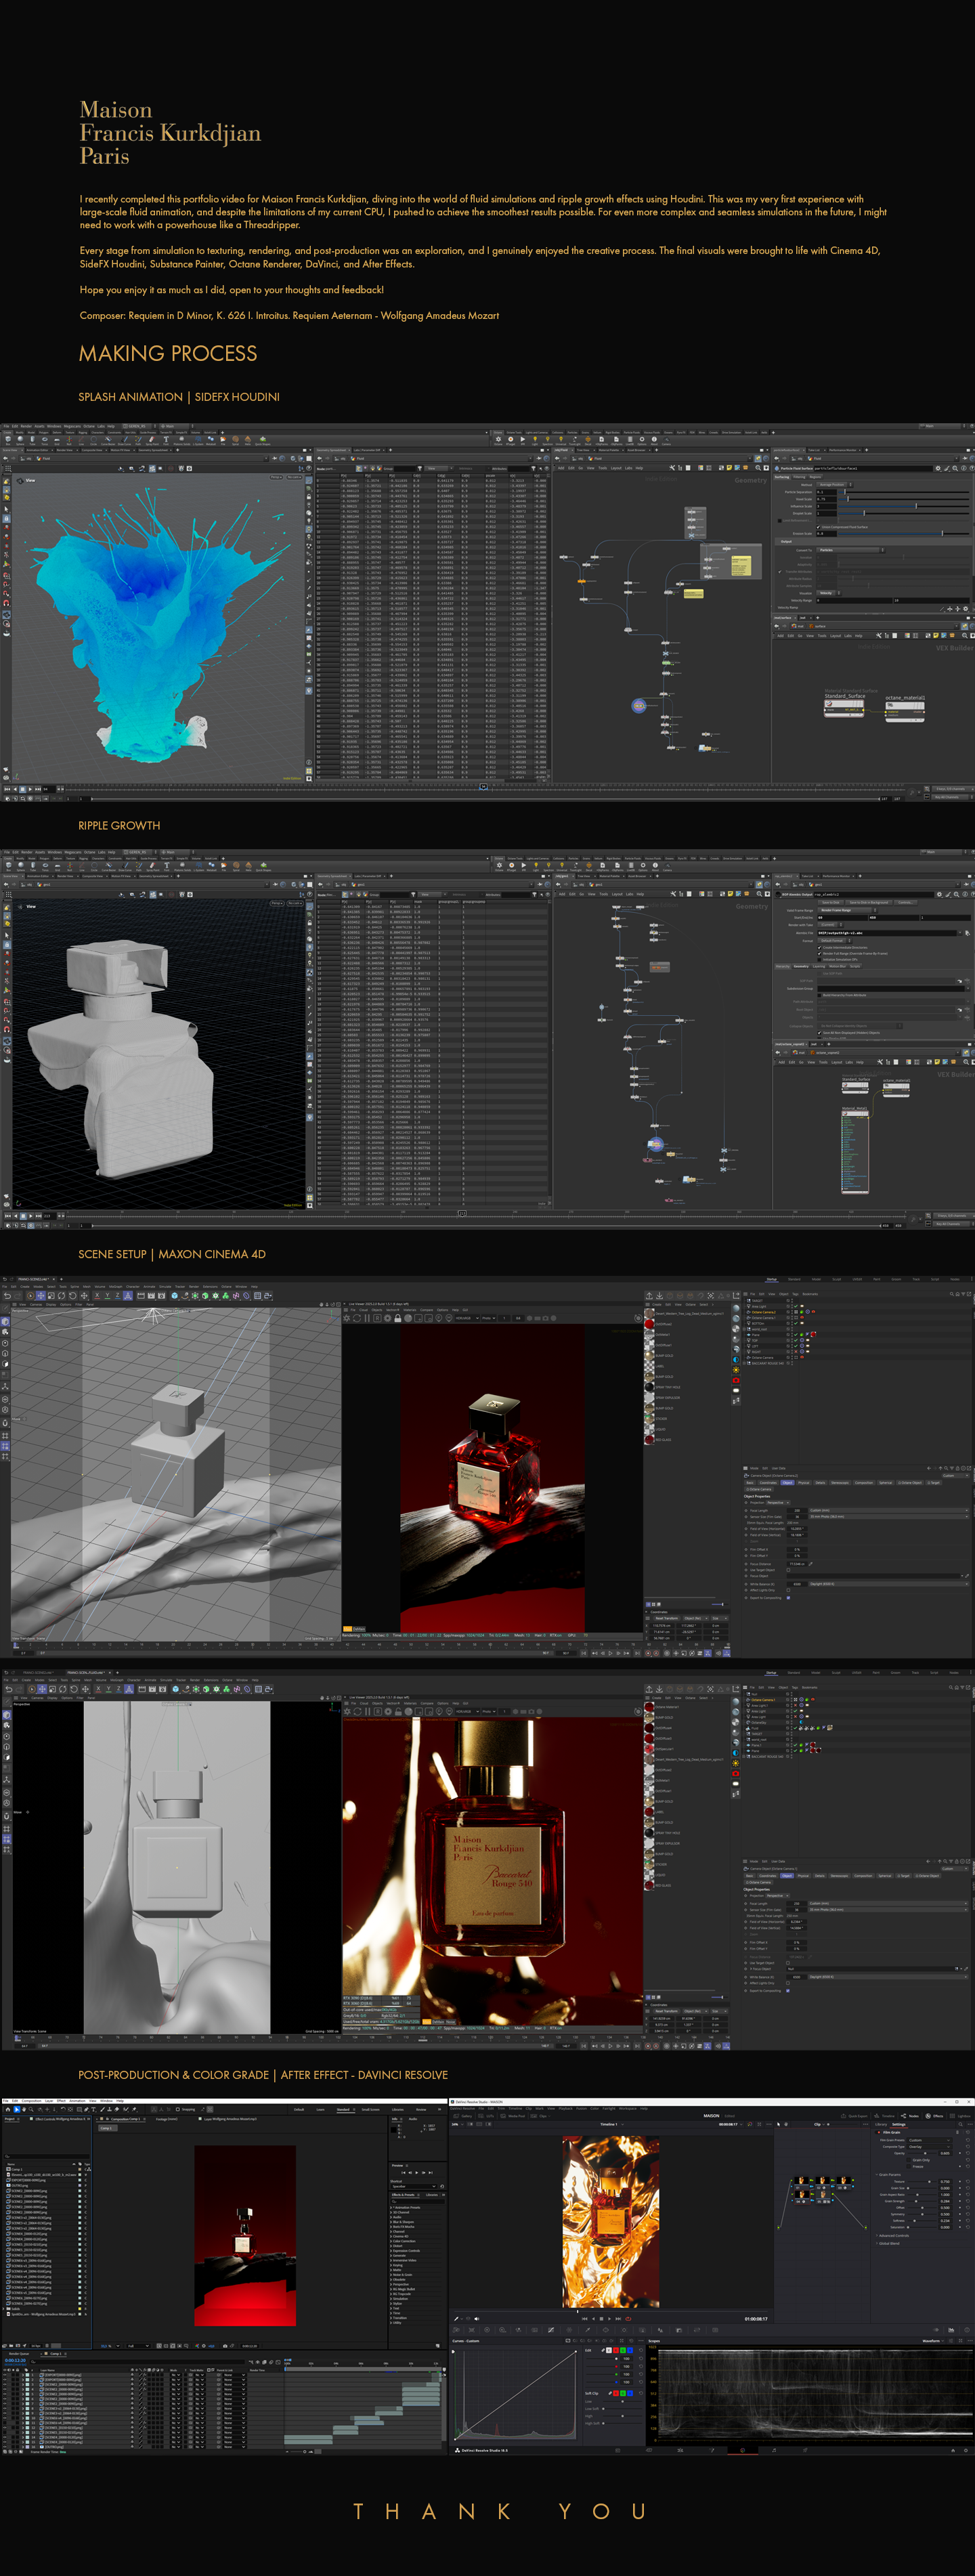Toggle the blue B channel in DaVinci Curves
Image resolution: width=975 pixels, height=2576 pixels.
[630, 2351]
